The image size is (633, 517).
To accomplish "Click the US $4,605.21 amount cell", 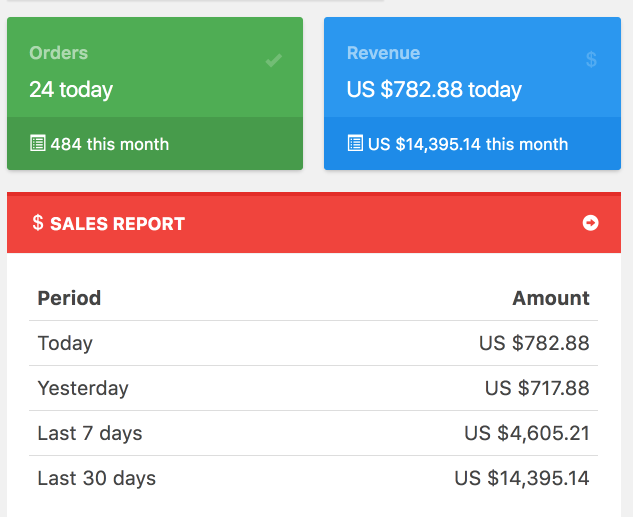I will tap(527, 433).
